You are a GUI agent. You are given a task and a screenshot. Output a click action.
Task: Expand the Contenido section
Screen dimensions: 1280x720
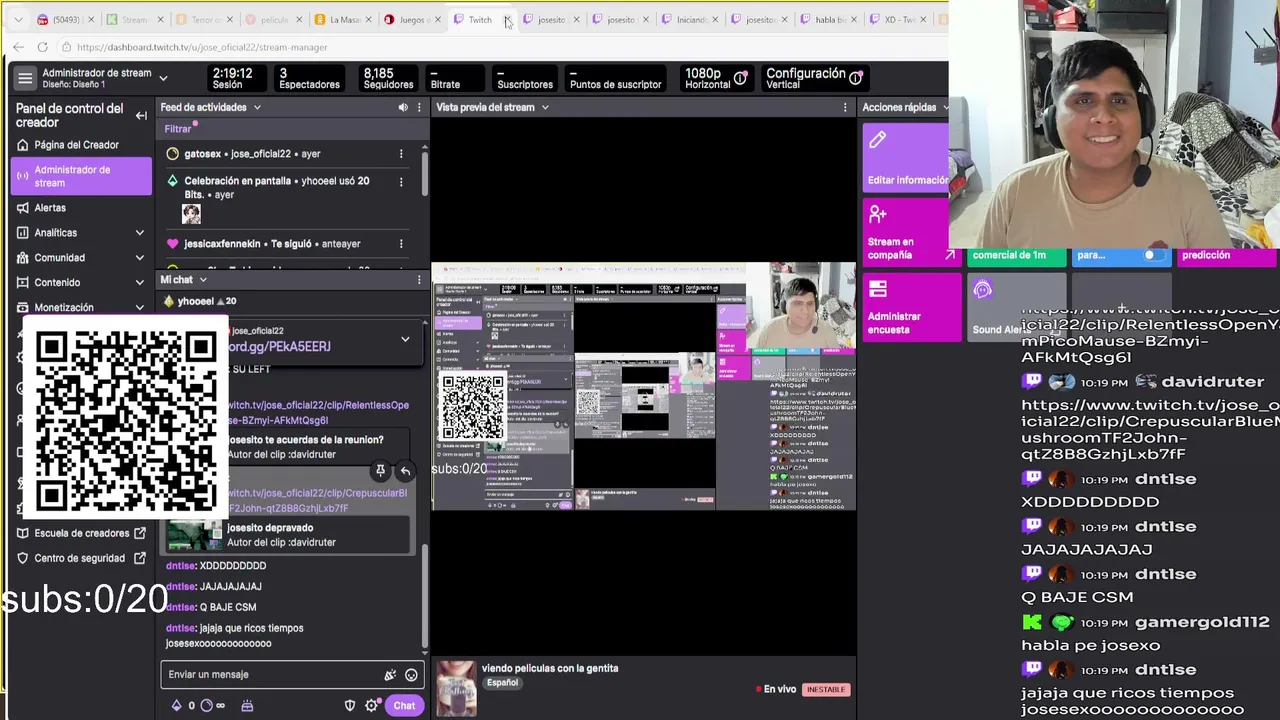click(139, 283)
